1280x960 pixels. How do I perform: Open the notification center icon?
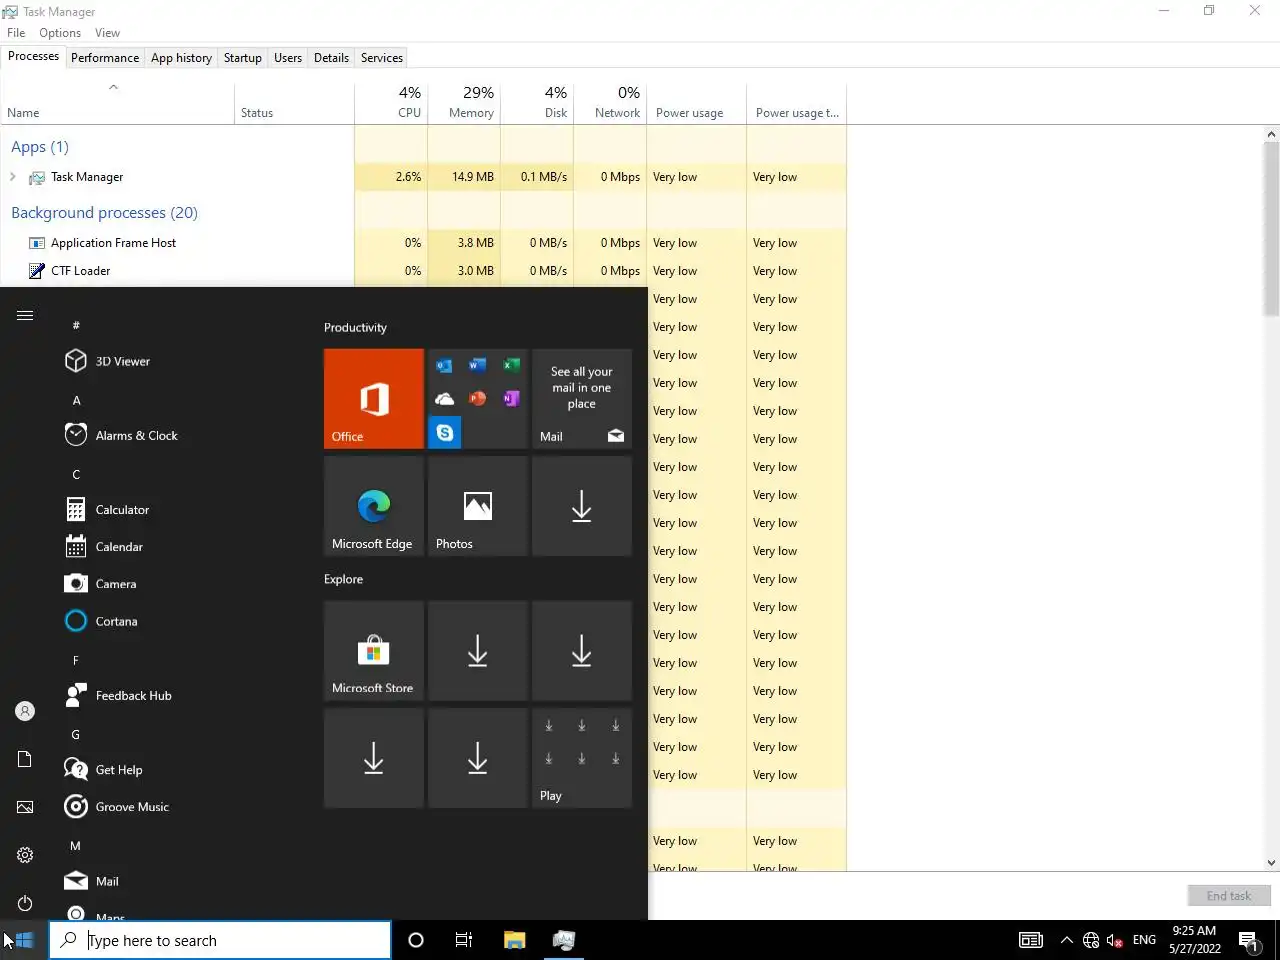coord(1249,940)
